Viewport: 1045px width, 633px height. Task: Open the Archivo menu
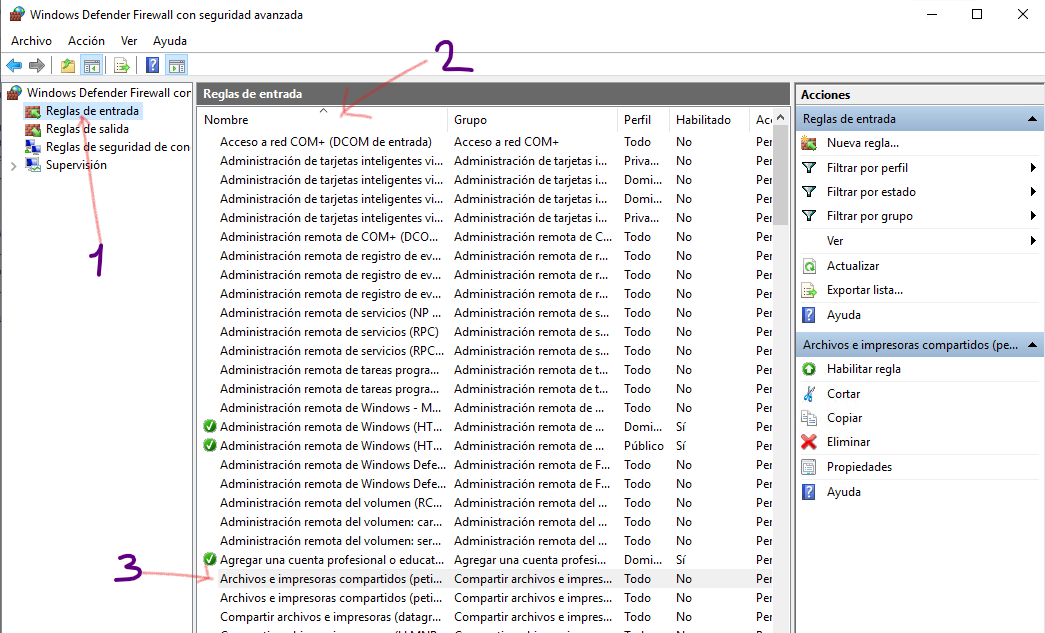pyautogui.click(x=31, y=41)
